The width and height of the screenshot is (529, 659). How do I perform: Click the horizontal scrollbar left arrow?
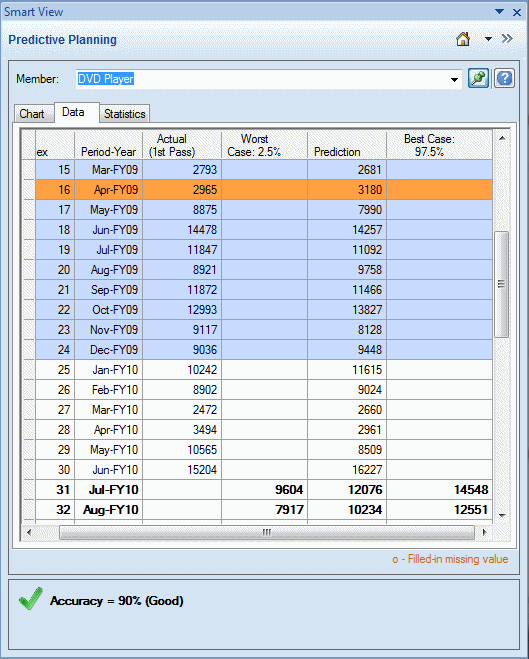pos(29,532)
